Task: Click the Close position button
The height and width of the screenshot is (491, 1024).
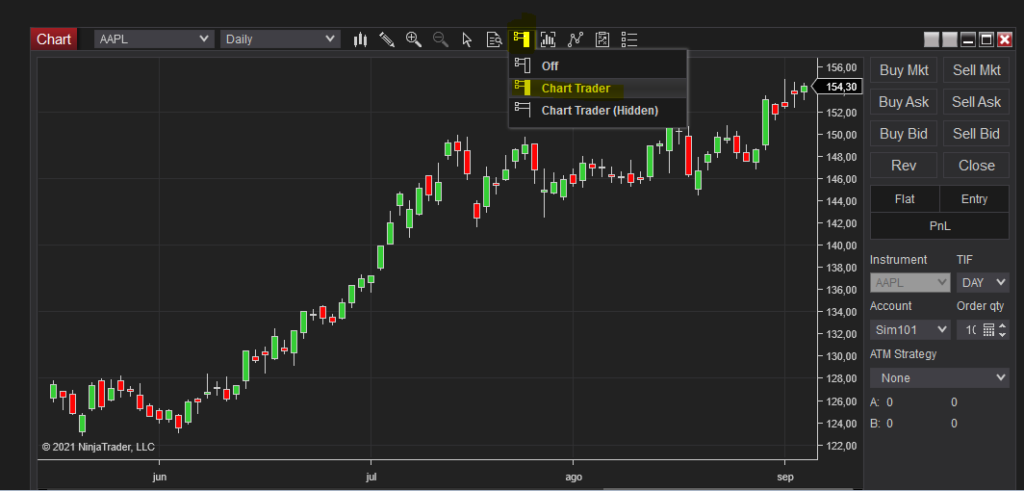Action: click(x=976, y=165)
